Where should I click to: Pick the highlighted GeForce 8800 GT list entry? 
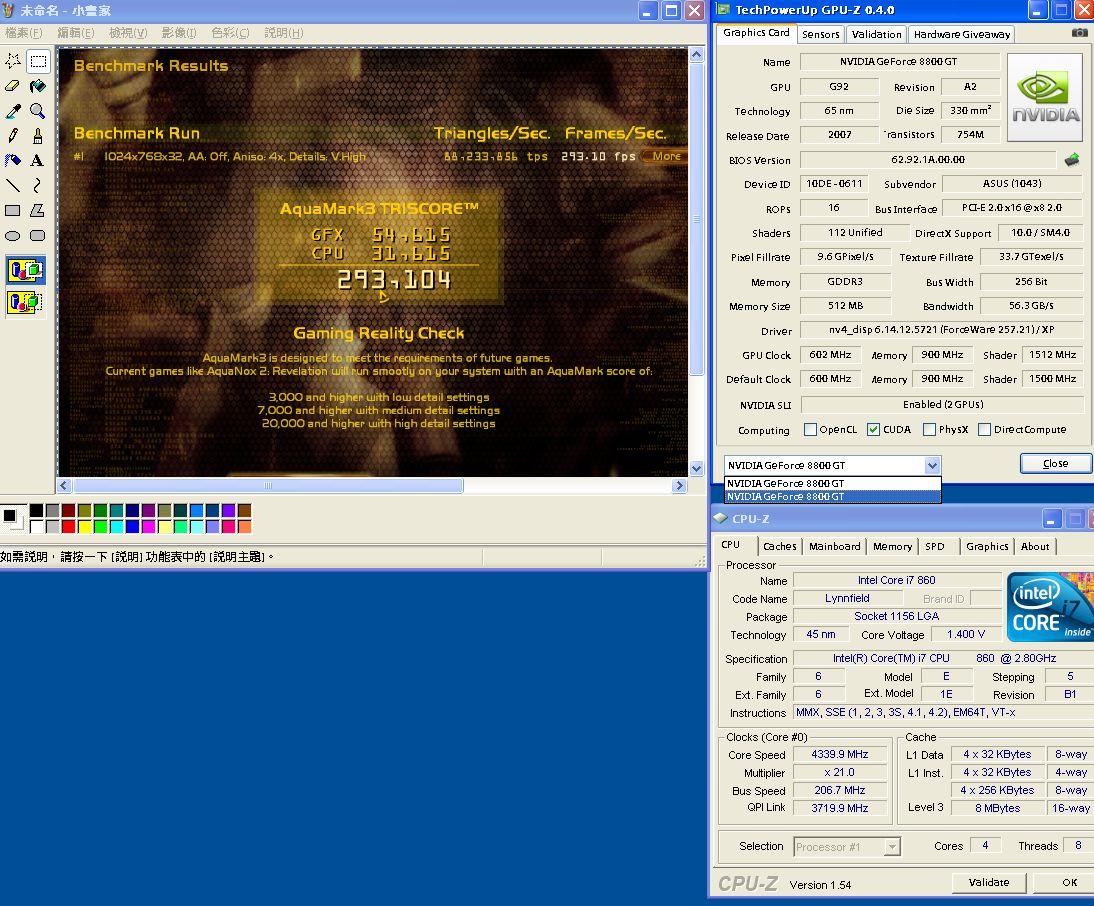pos(832,497)
